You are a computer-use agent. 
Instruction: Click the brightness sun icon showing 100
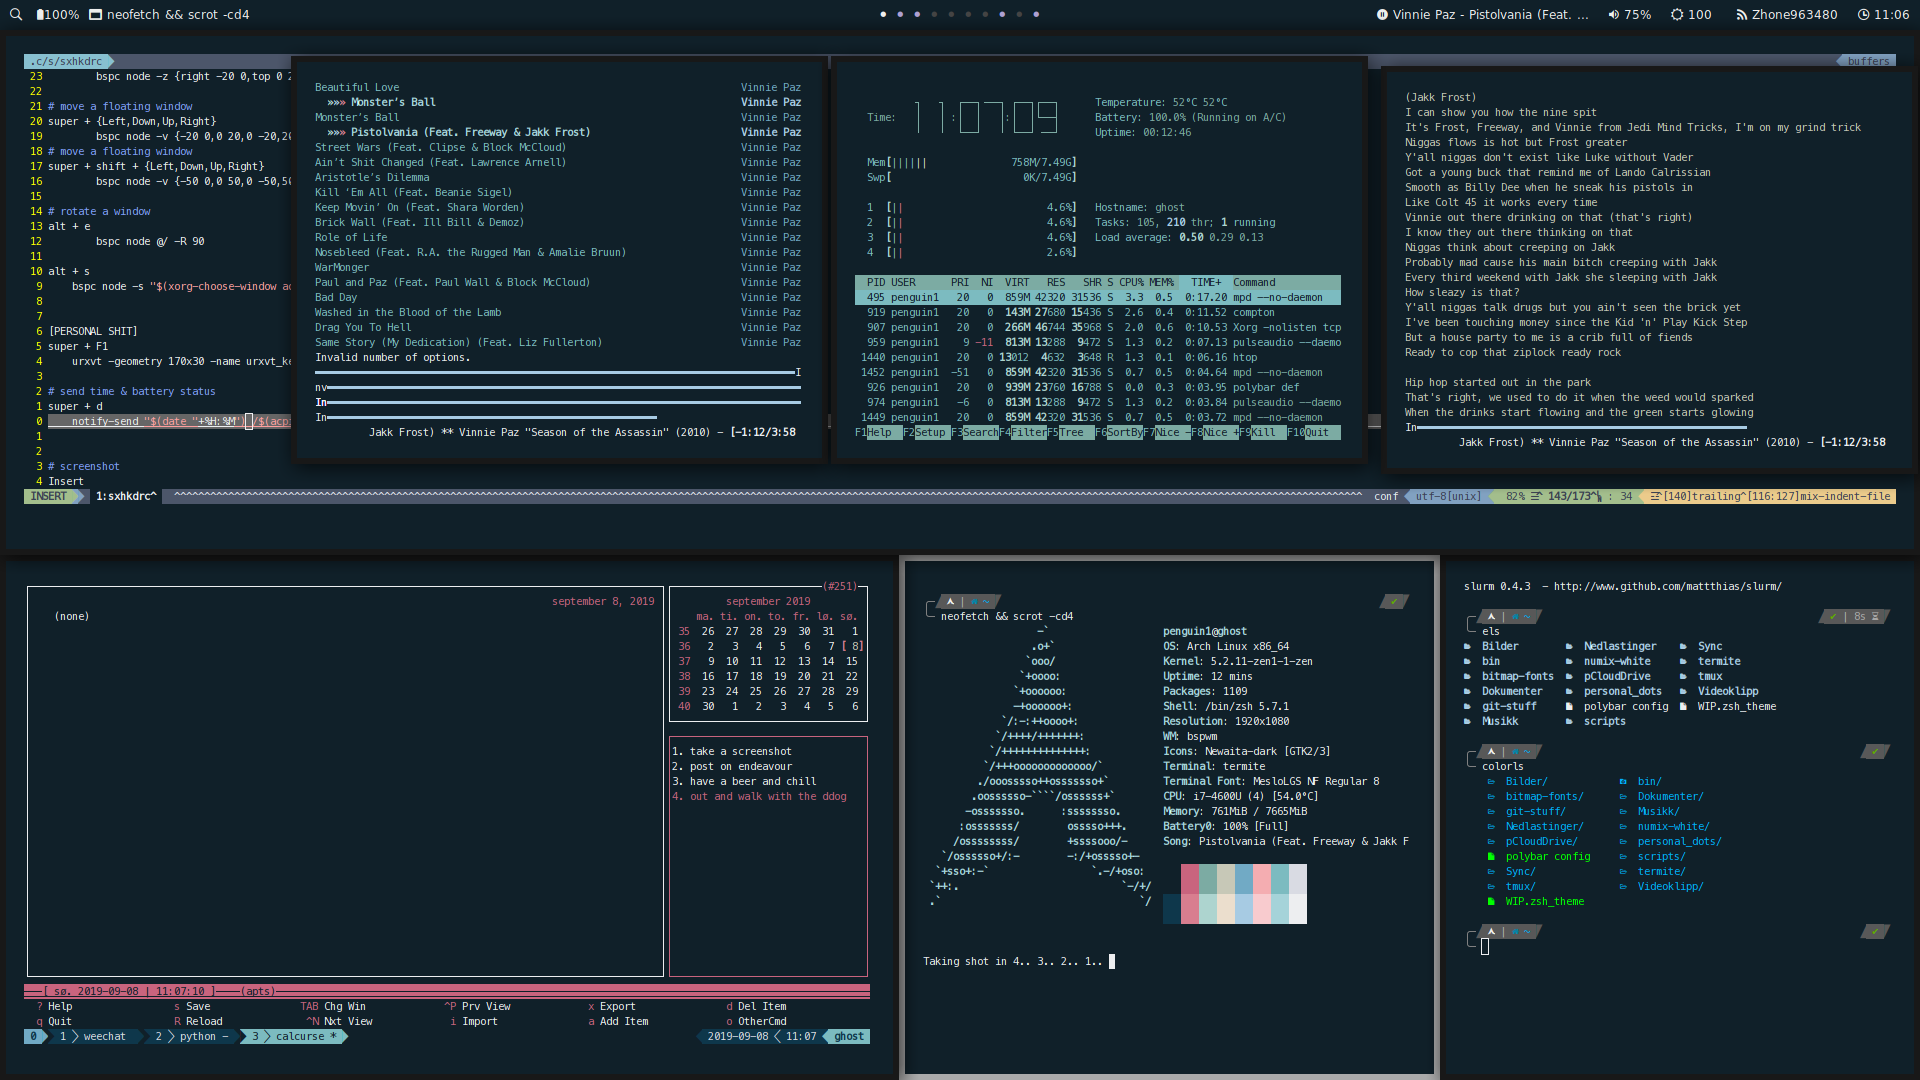click(x=1676, y=15)
